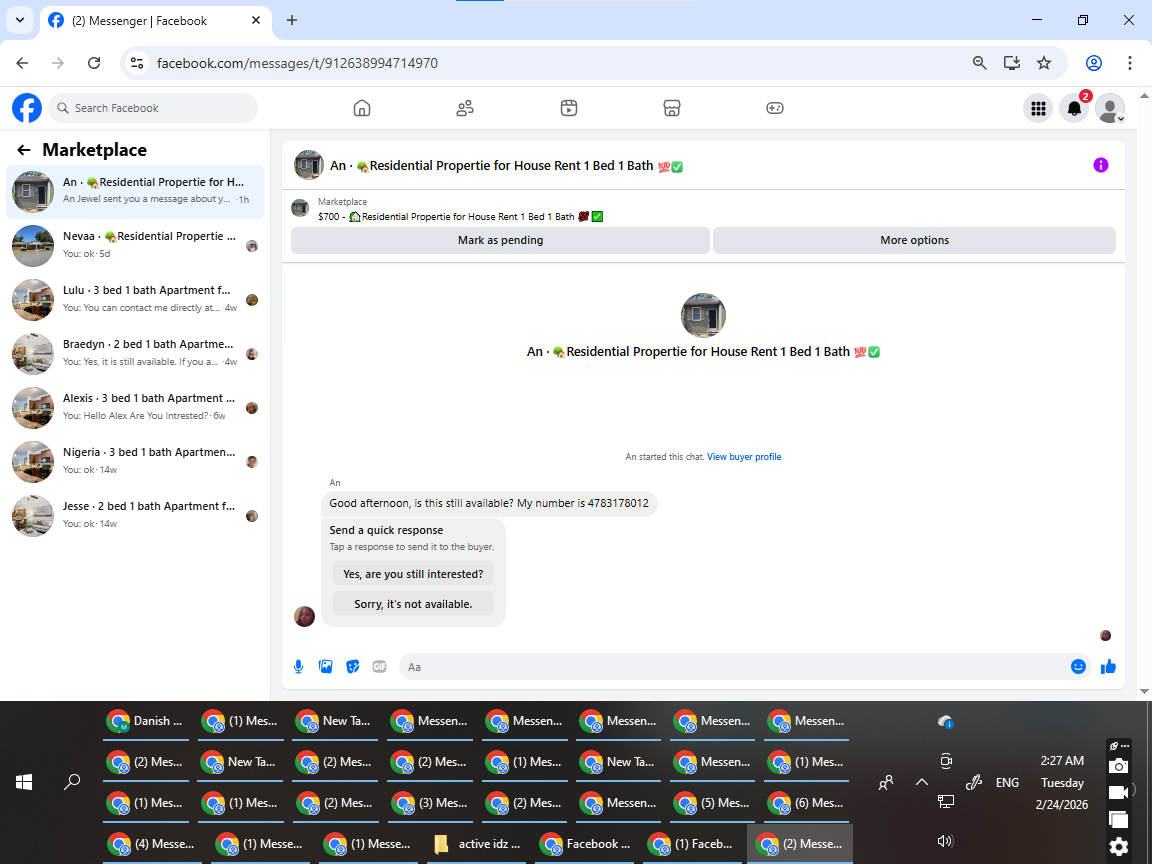
Task: Send a voice clip with microphone icon
Action: click(298, 666)
